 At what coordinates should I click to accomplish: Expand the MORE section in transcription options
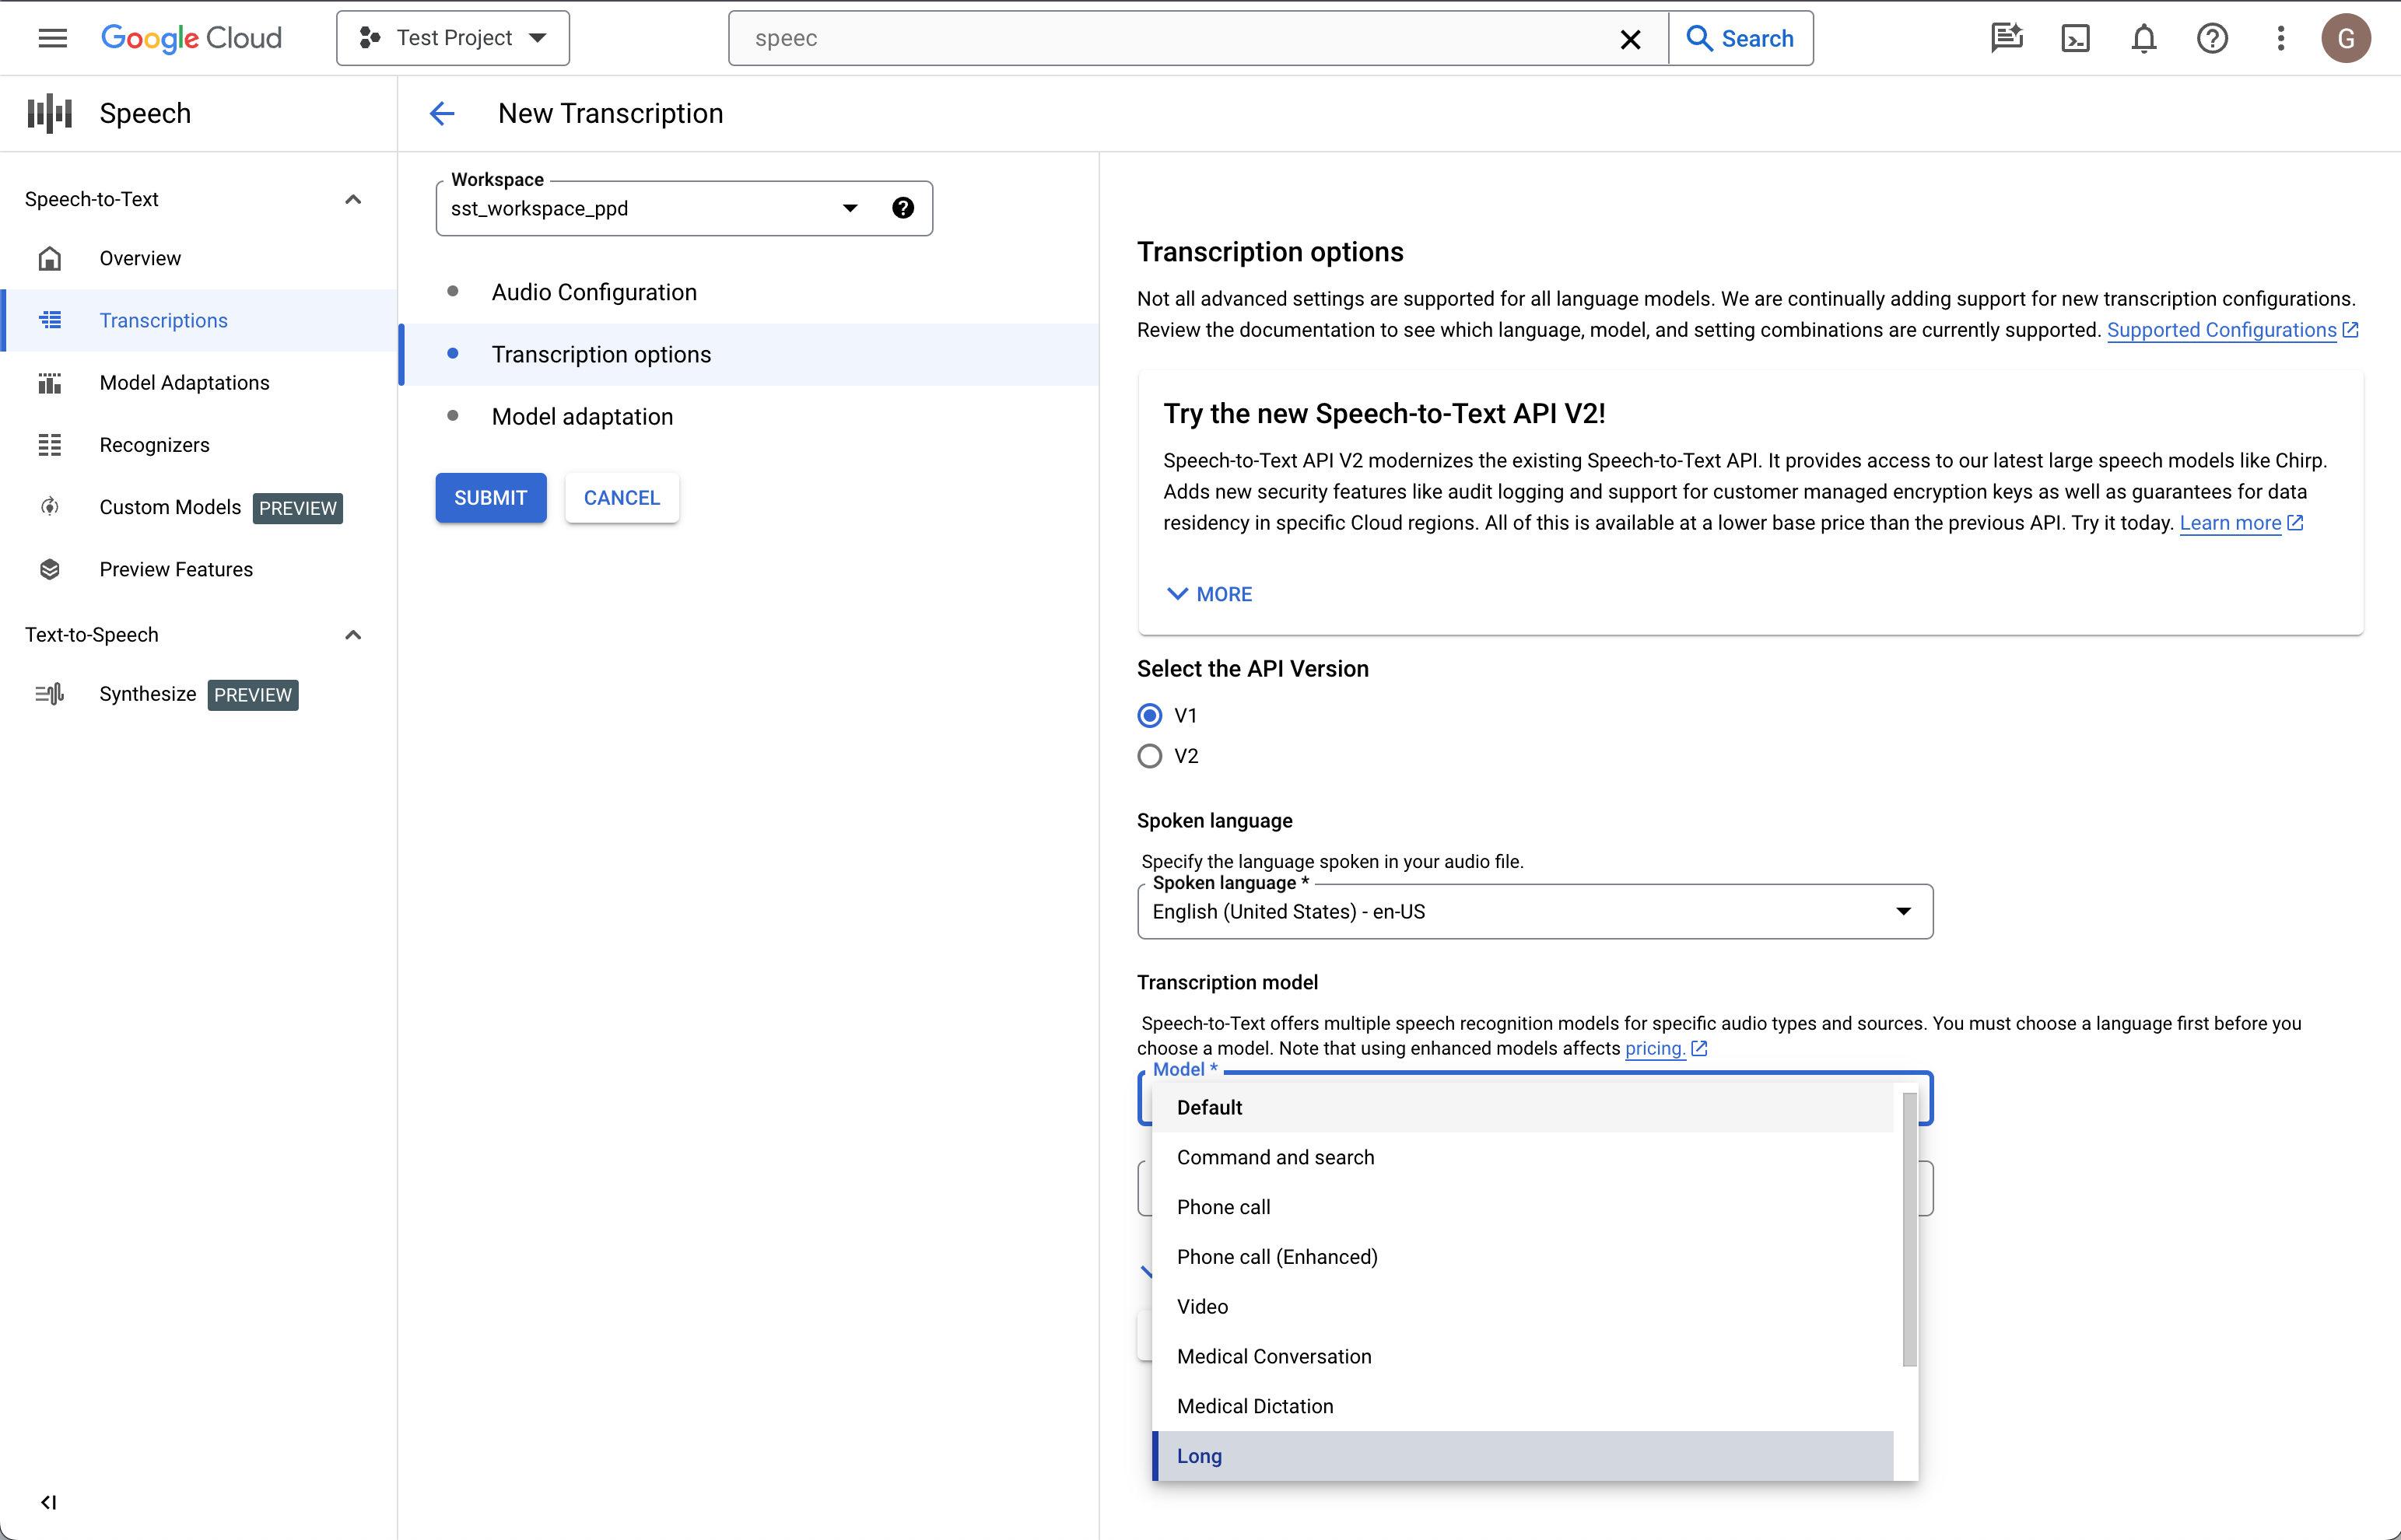tap(1209, 593)
